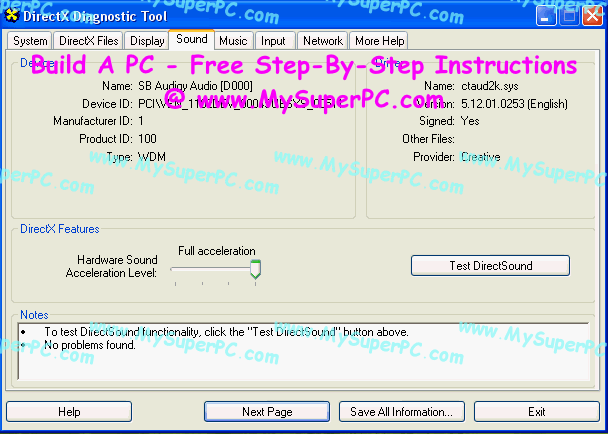Viewport: 608px width, 434px height.
Task: Click the 'Full acceleration' label
Action: pos(217,251)
